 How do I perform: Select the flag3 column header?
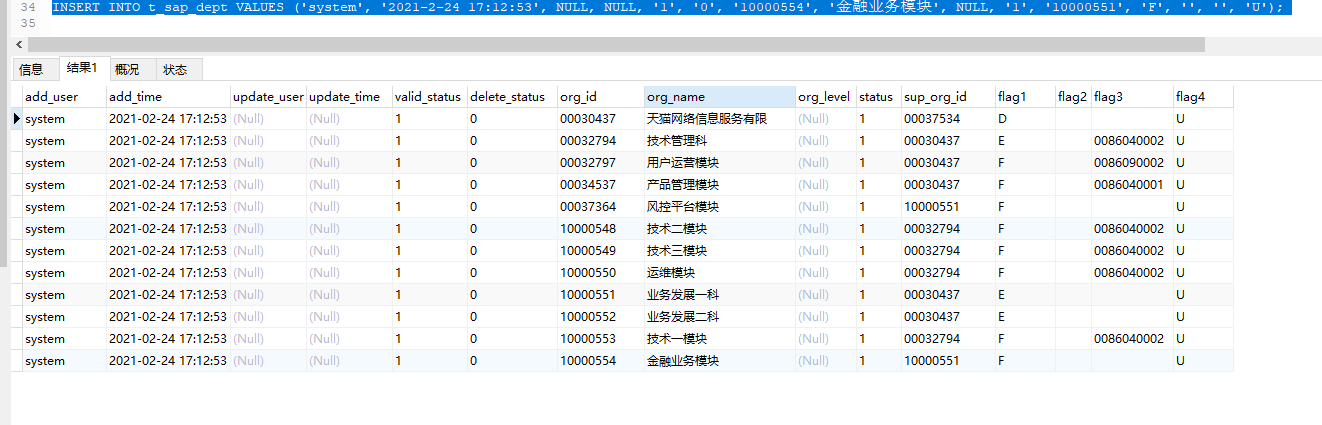[1132, 97]
